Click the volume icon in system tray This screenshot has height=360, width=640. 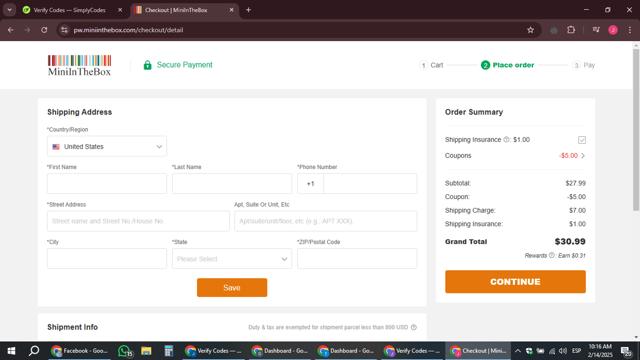point(563,351)
